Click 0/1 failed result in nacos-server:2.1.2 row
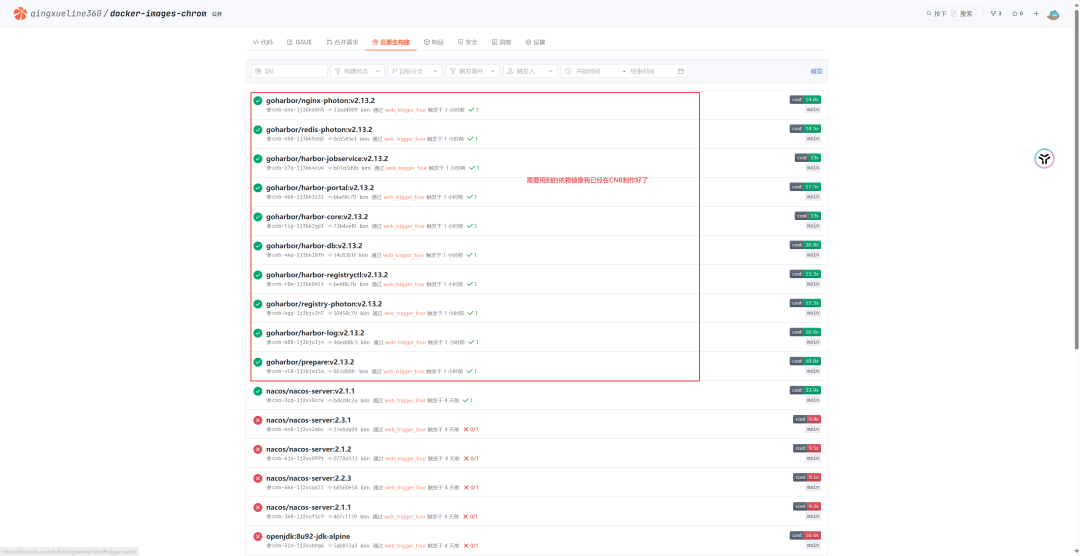The image size is (1080, 556). [471, 458]
